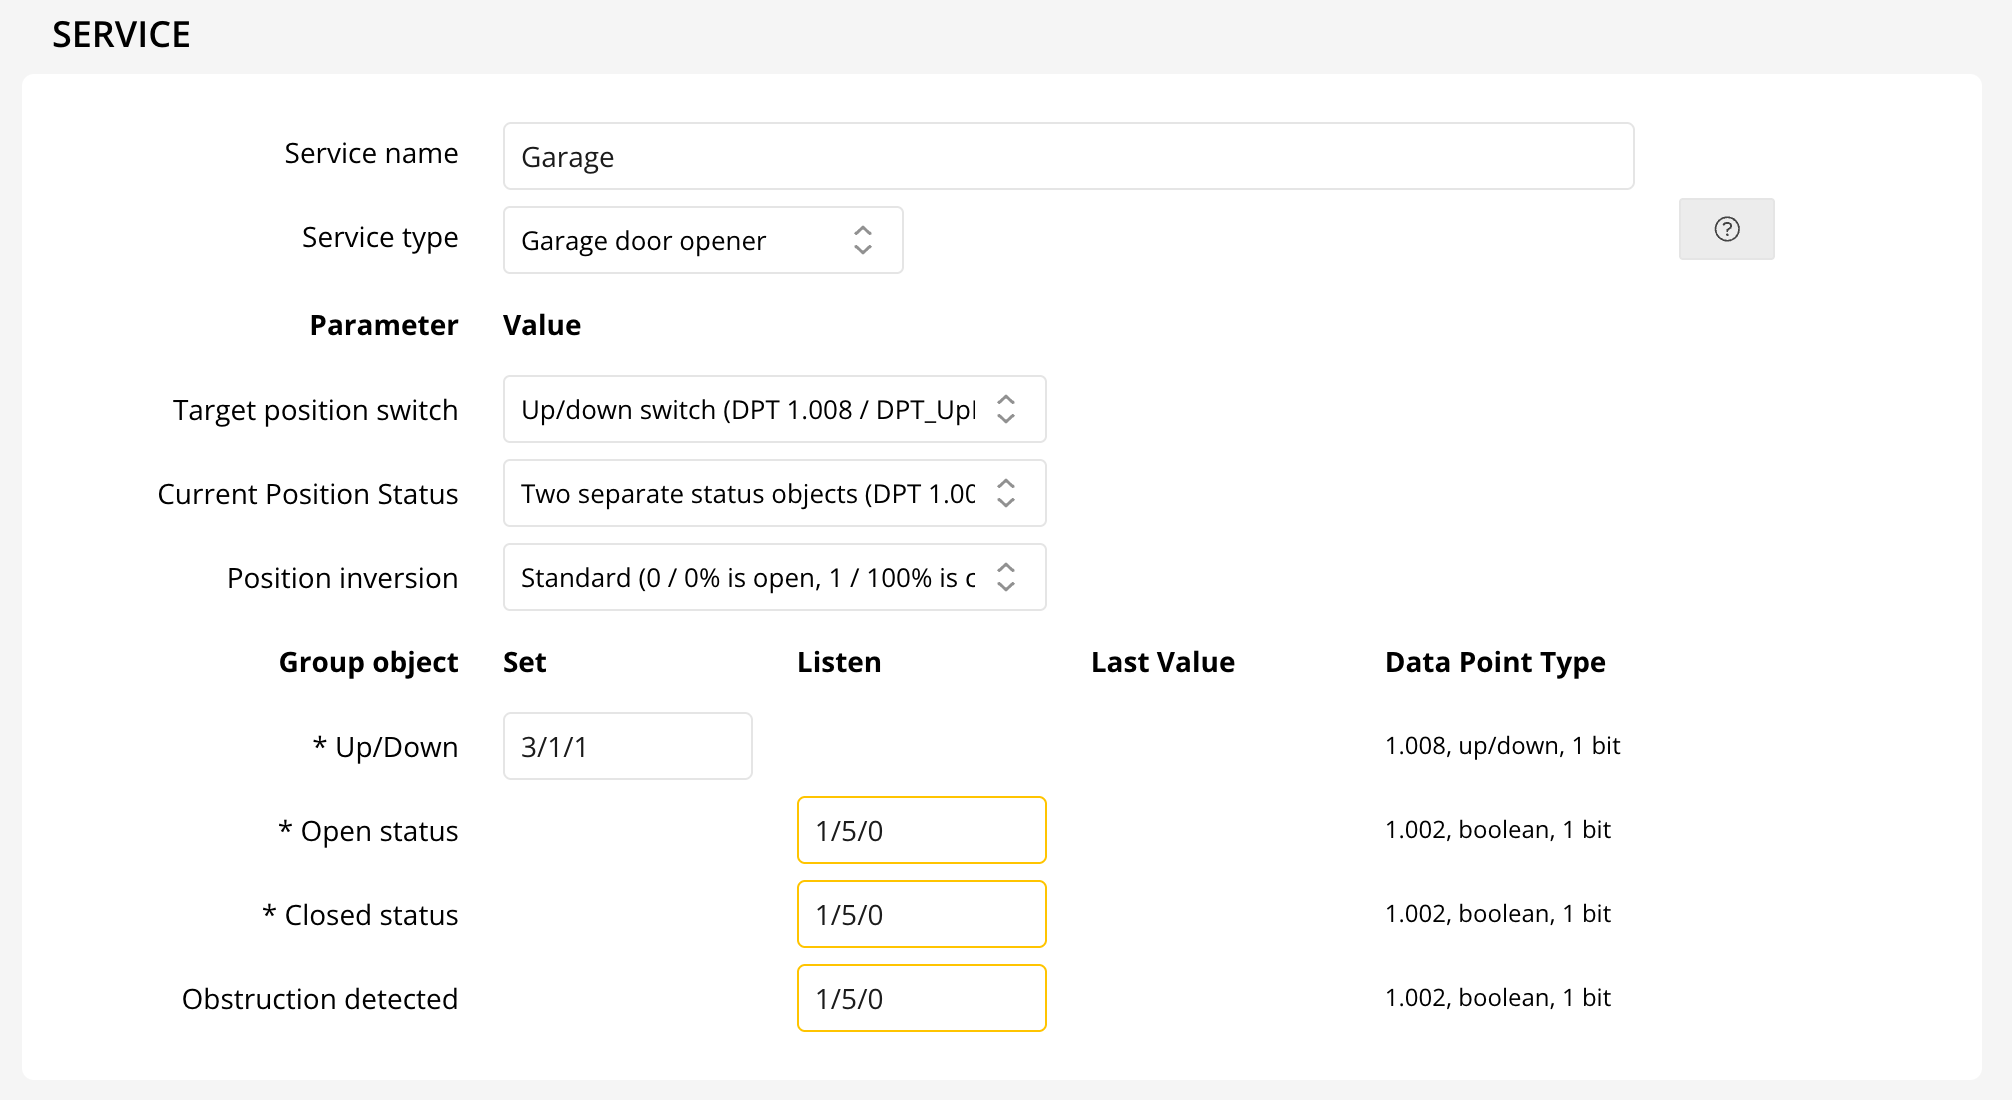
Task: Select the Up/Down Set address field
Action: [627, 745]
